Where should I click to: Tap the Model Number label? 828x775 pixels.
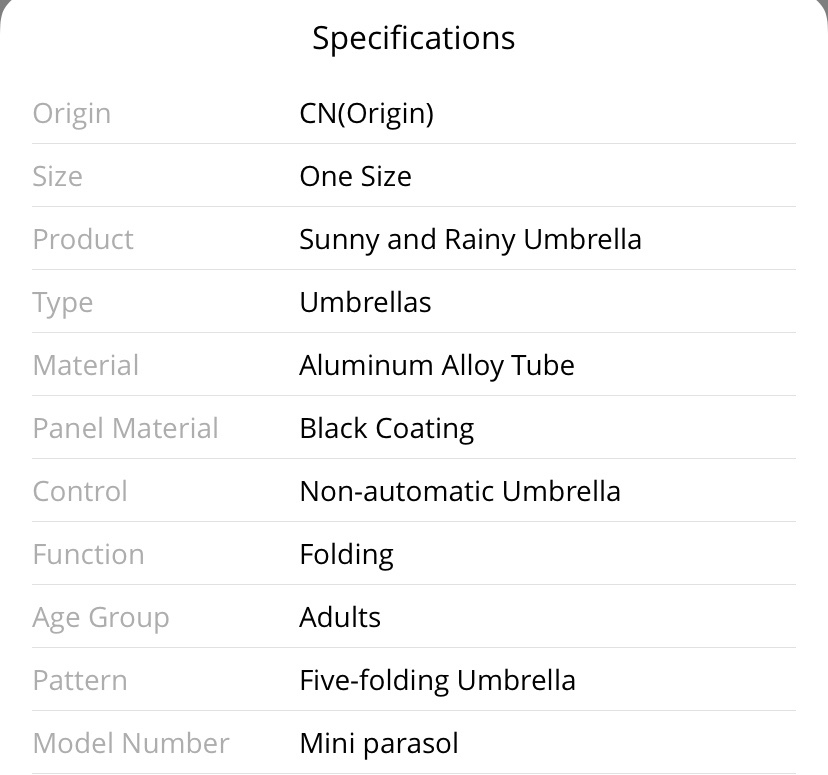click(x=131, y=743)
